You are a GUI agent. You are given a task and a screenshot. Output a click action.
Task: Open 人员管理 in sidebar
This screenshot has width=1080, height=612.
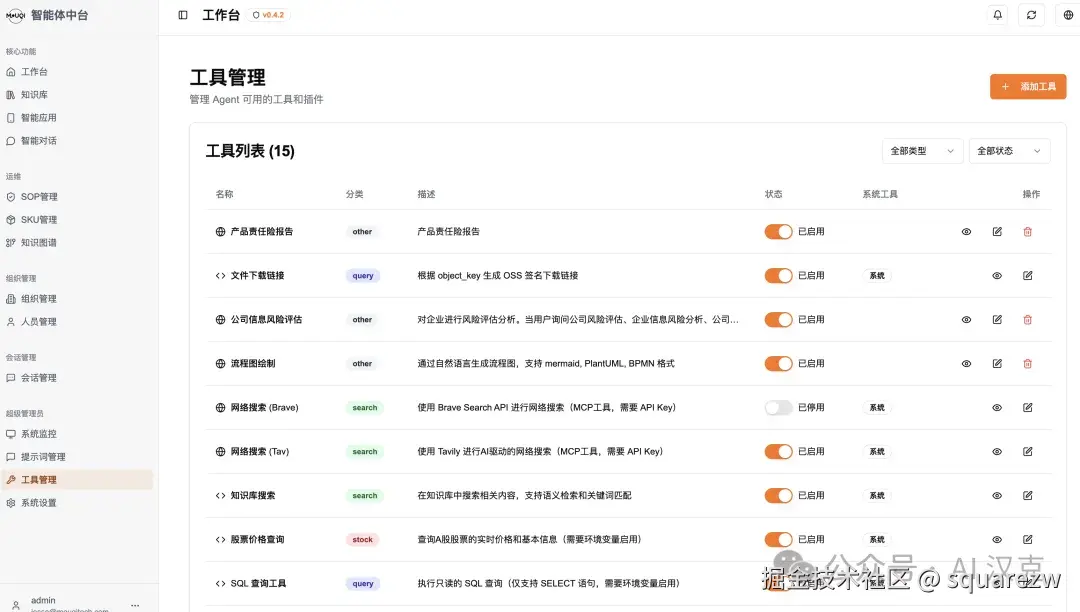click(x=76, y=321)
